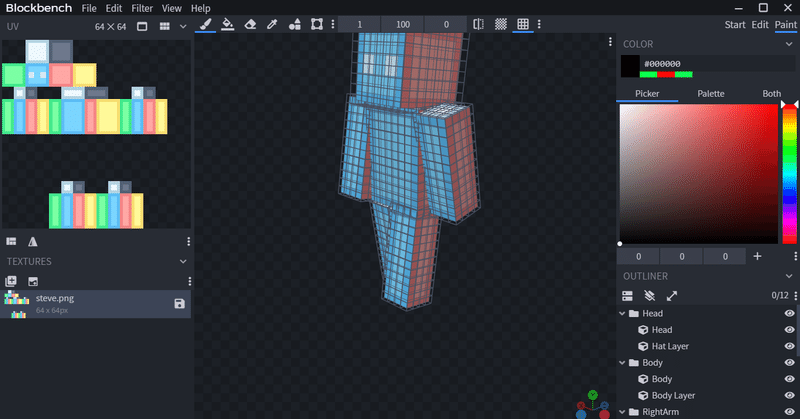Open the viewport options menu
Image resolution: width=800 pixels, height=419 pixels.
(x=610, y=42)
